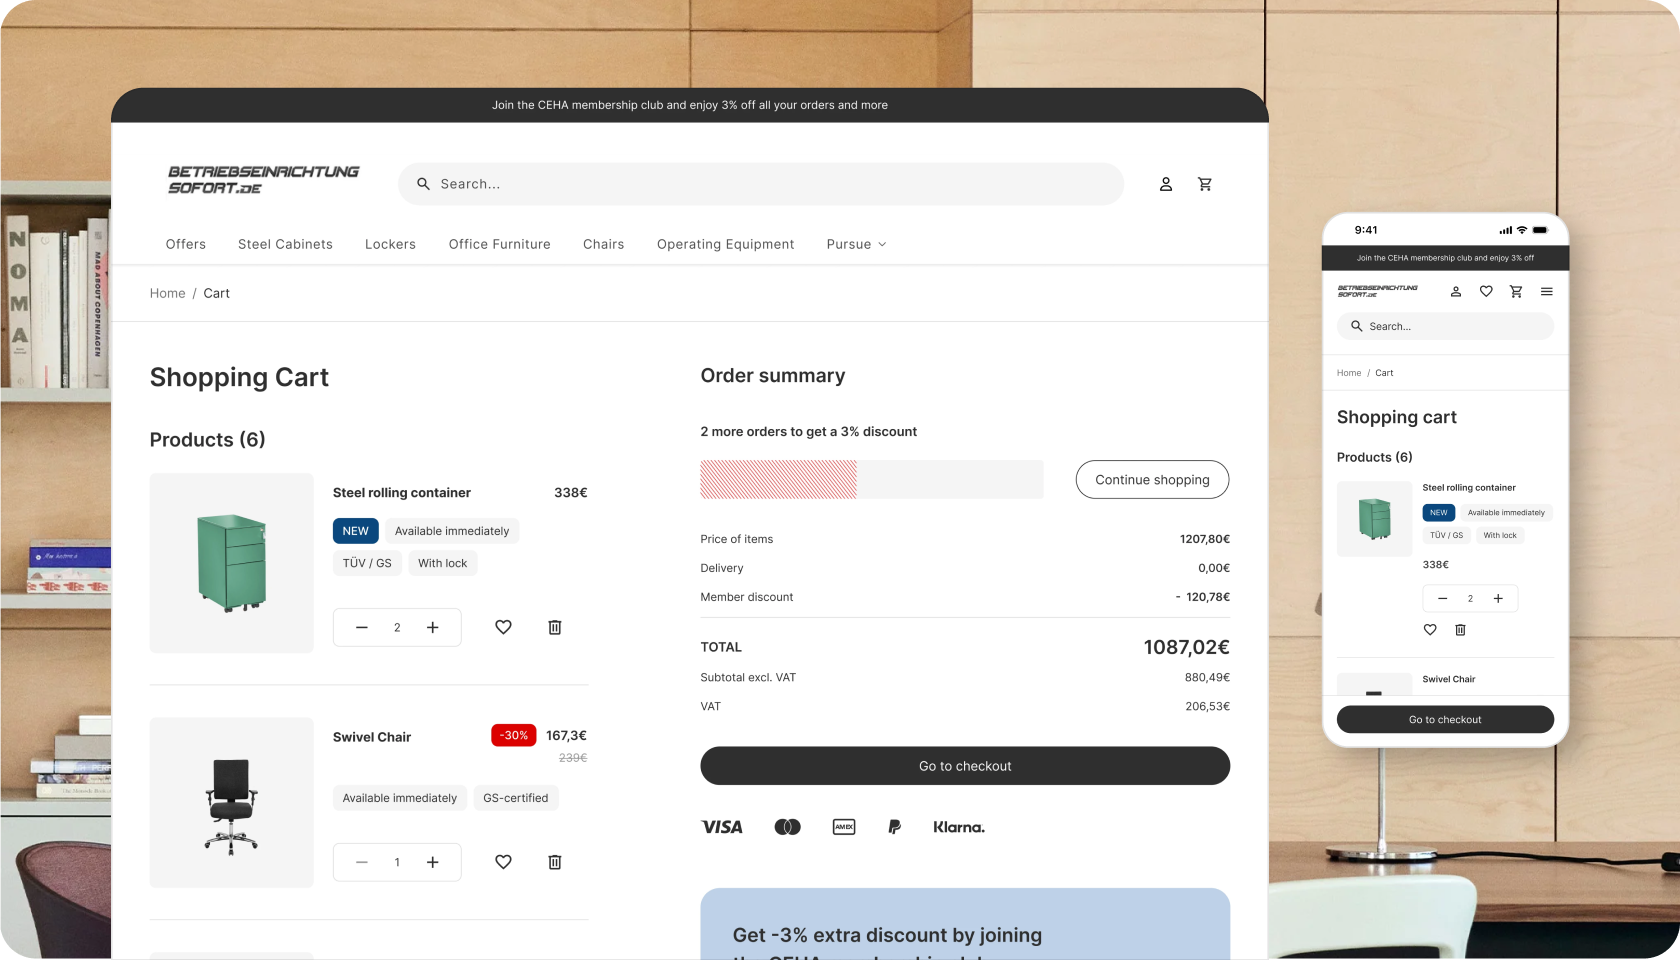Select the AMEX payment logo

coord(844,827)
